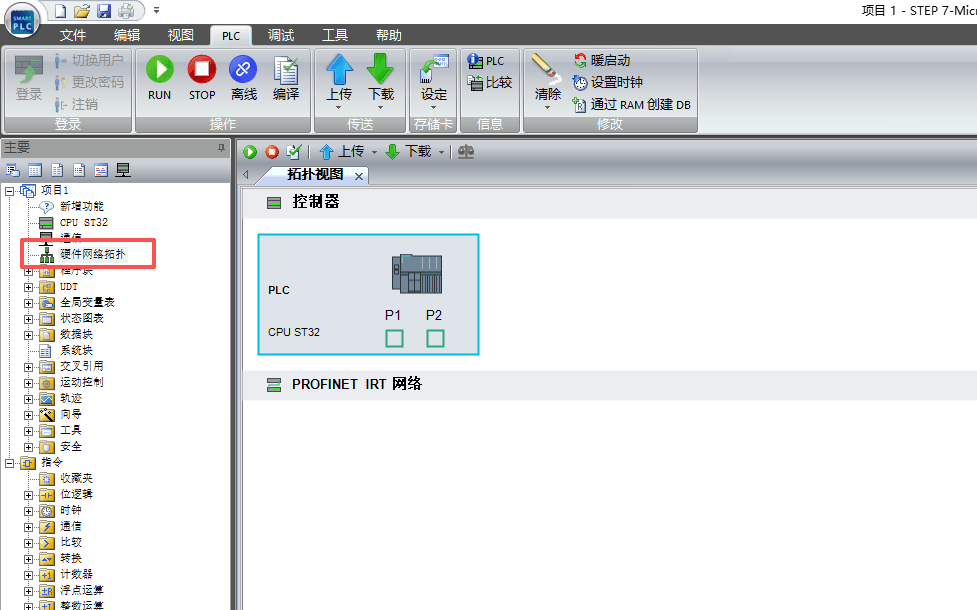
Task: Click 设置时钟 set clock button
Action: pos(608,82)
